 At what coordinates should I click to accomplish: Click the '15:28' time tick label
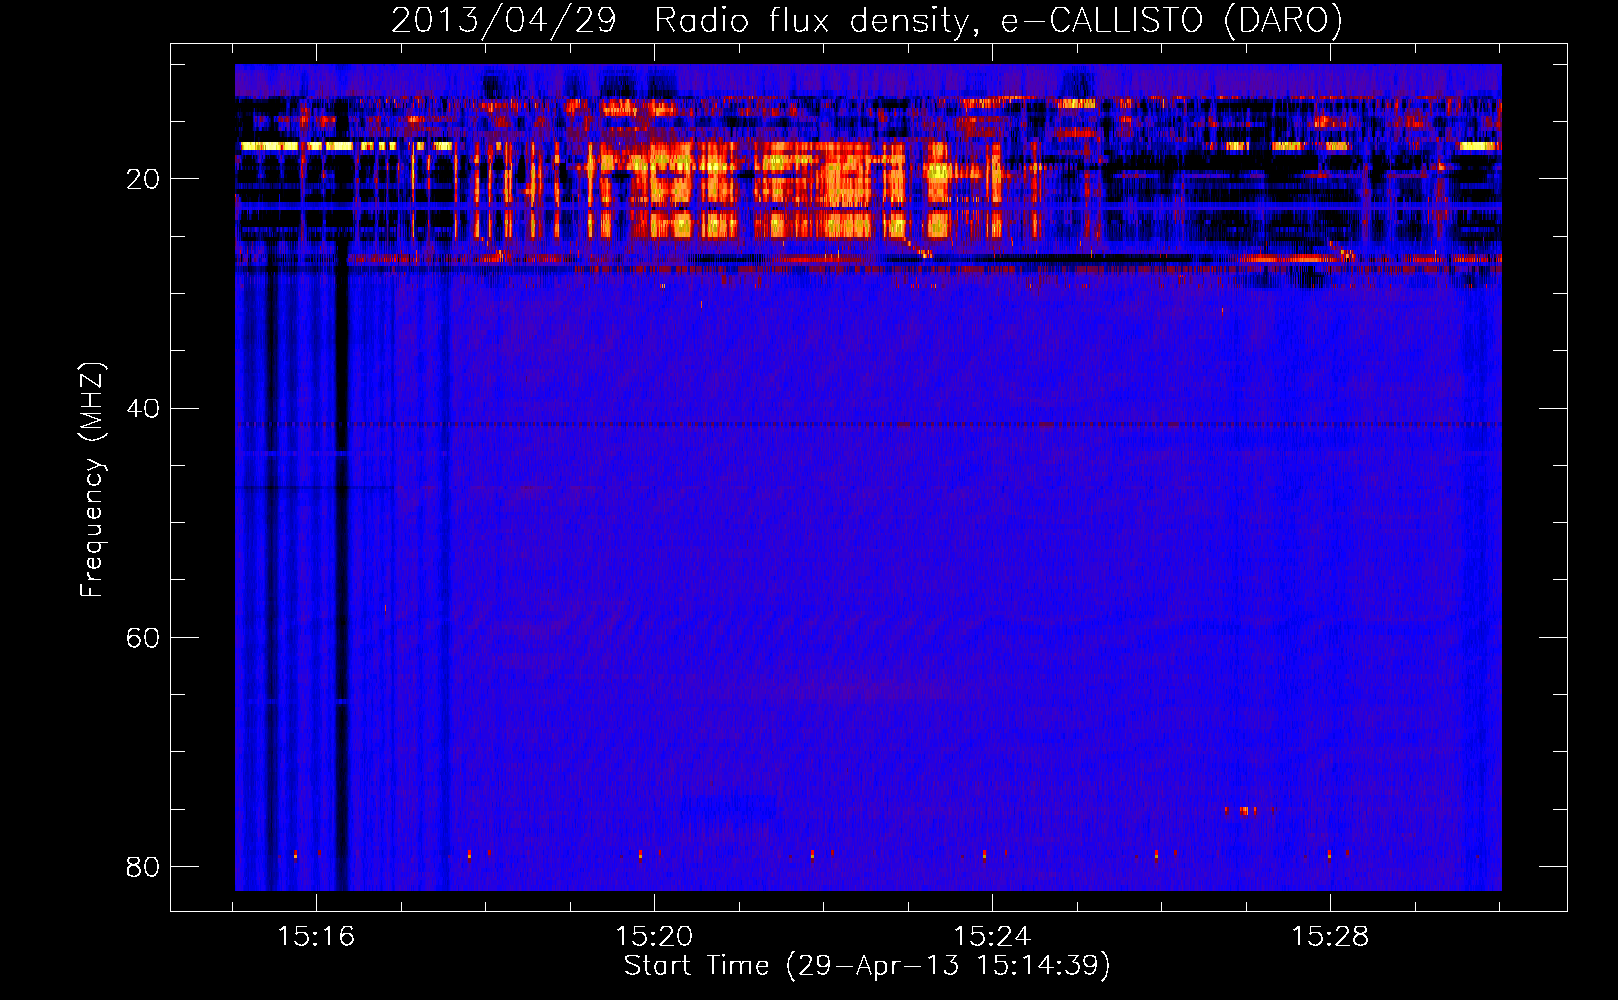point(1330,937)
